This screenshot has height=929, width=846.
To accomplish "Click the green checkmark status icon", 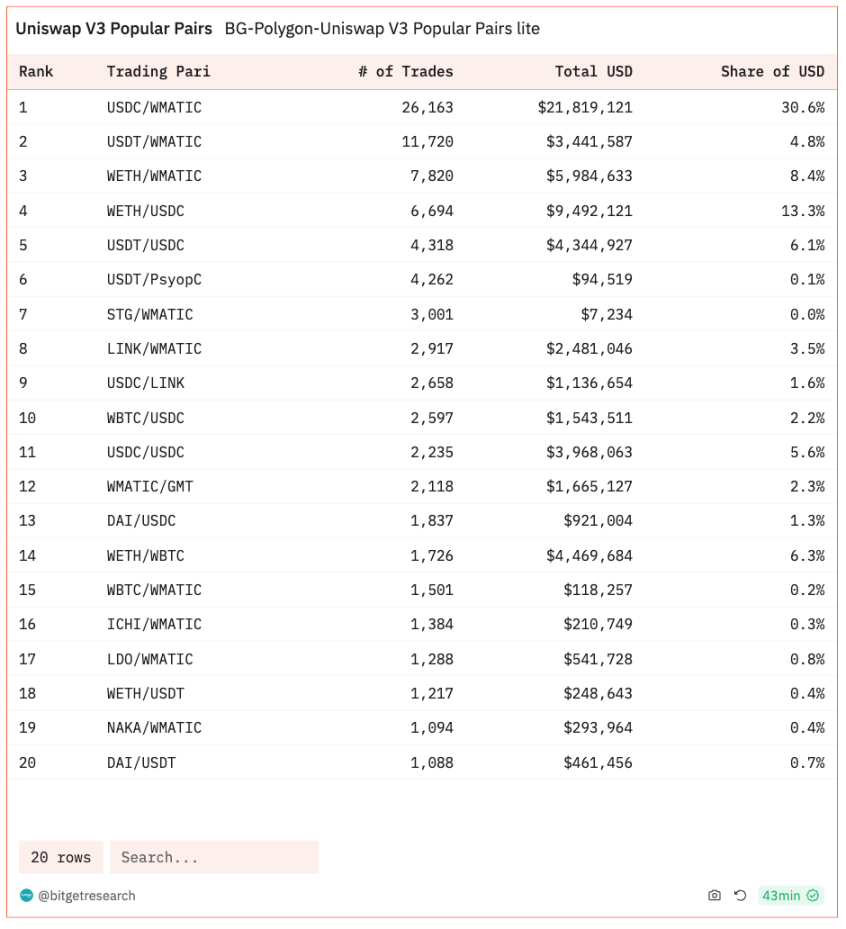I will [x=813, y=895].
